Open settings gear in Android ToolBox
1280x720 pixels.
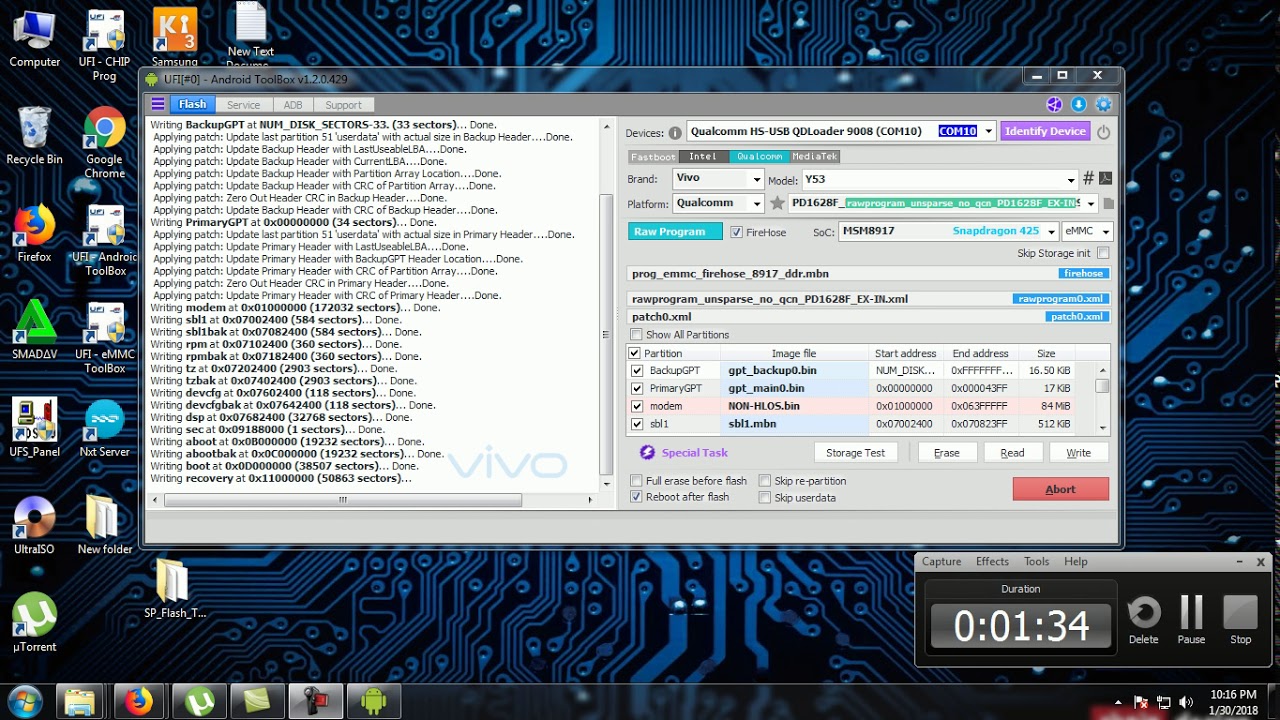pyautogui.click(x=1103, y=104)
